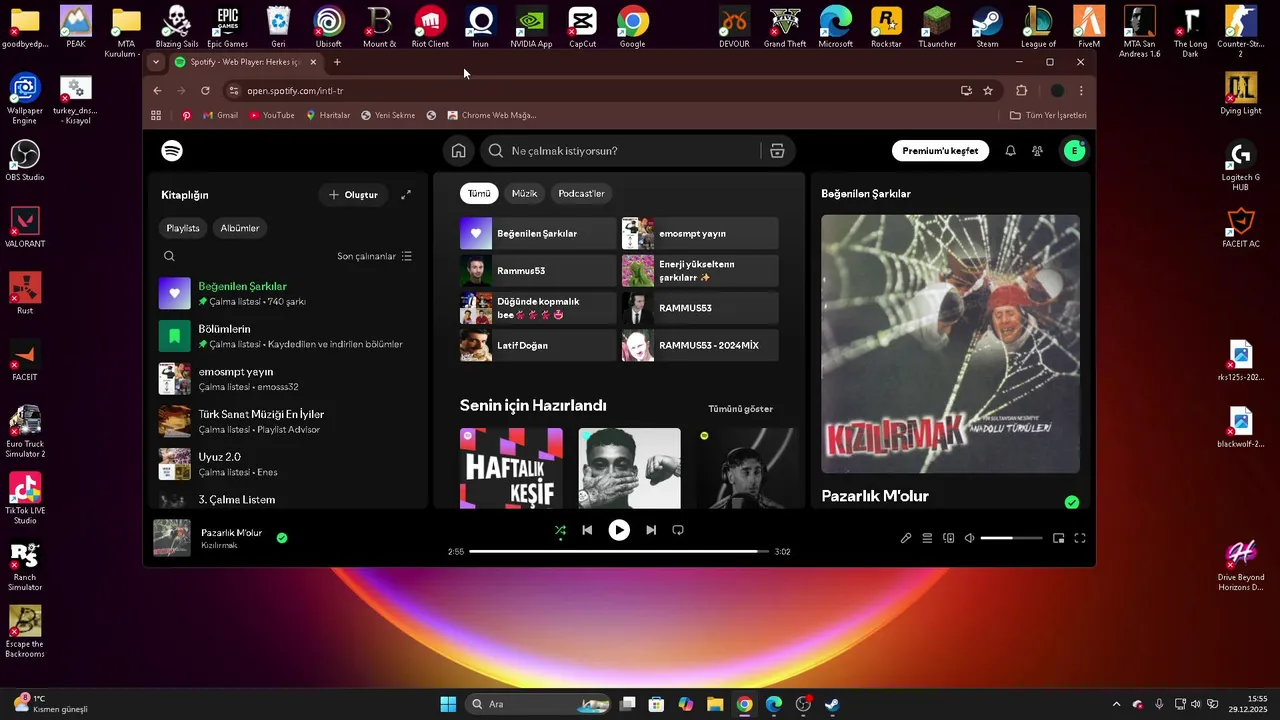Open the Windows taskbar Ara search box
Viewport: 1280px width, 720px height.
[x=538, y=704]
